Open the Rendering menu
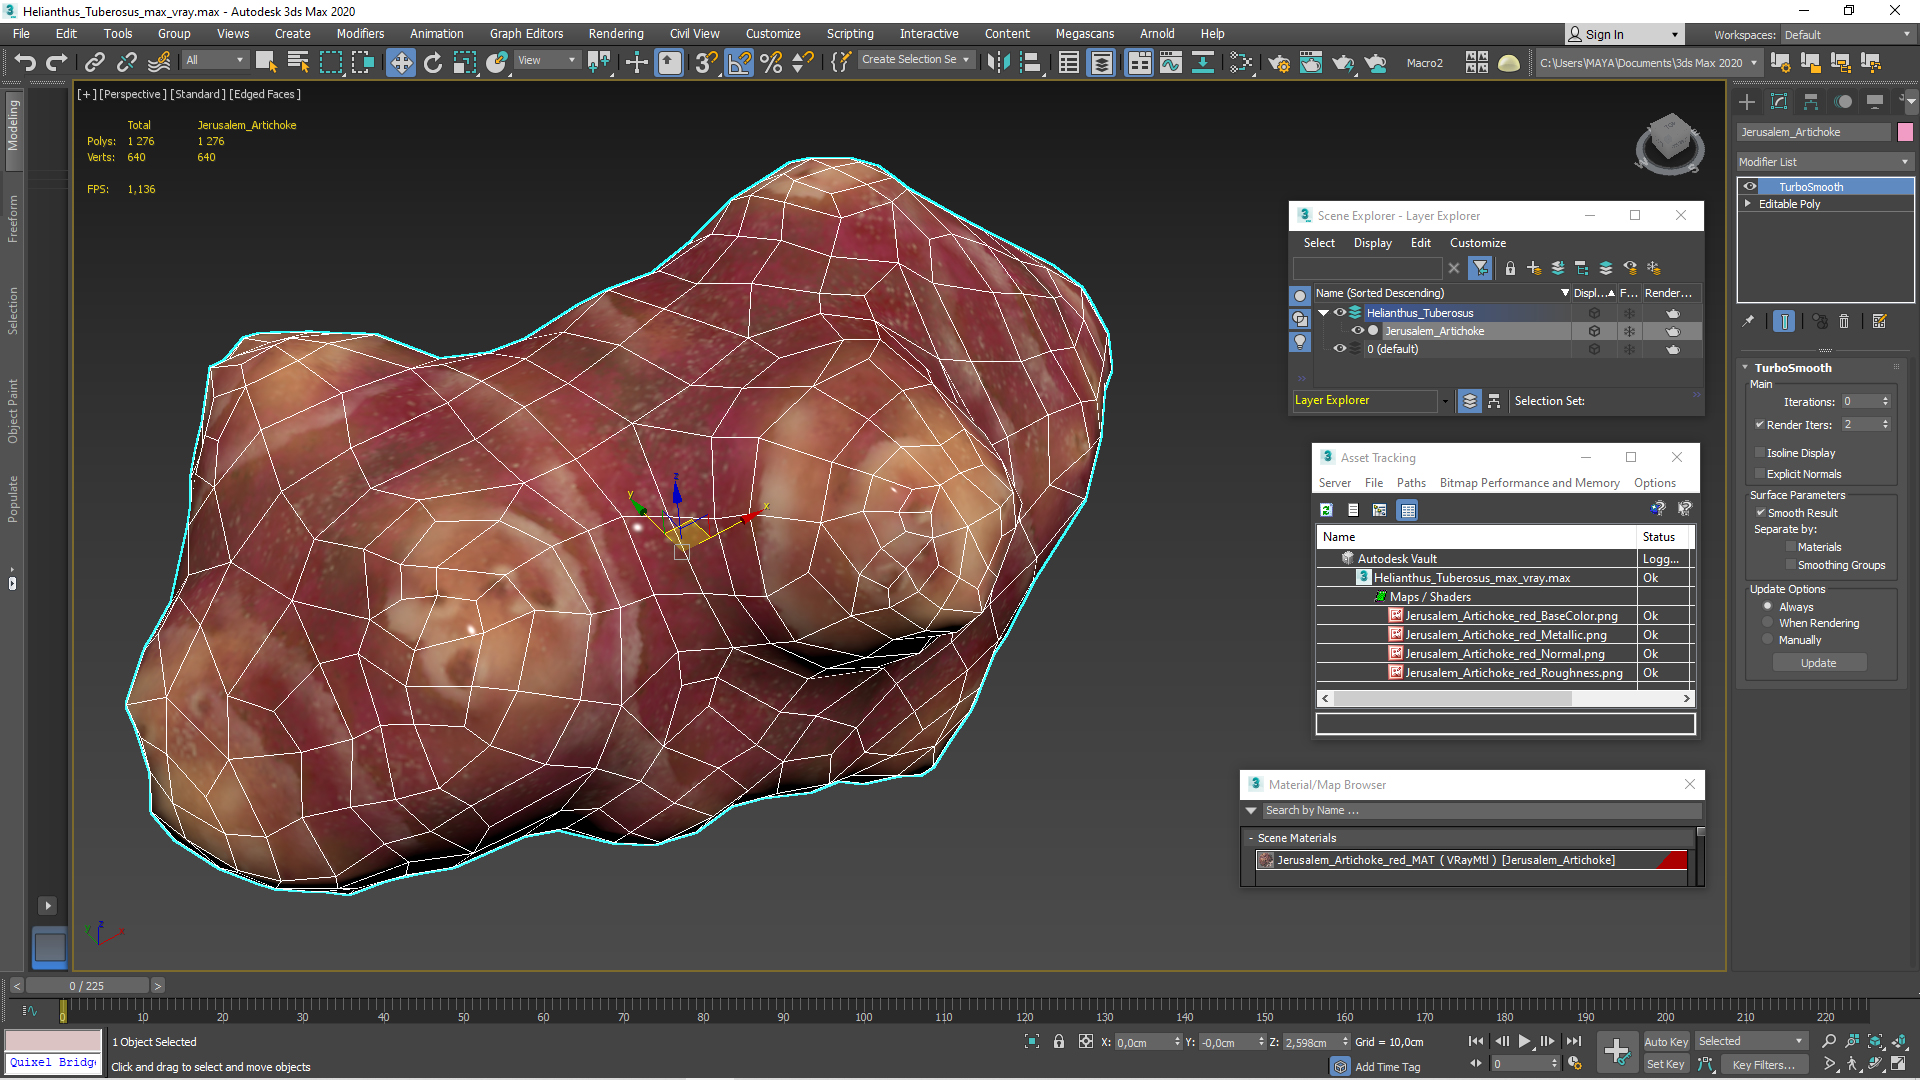 pyautogui.click(x=616, y=33)
